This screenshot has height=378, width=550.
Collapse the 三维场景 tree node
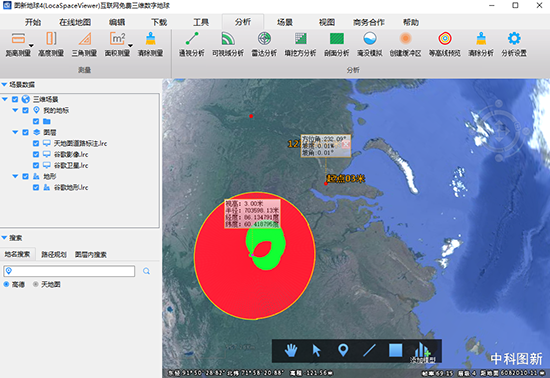5,99
